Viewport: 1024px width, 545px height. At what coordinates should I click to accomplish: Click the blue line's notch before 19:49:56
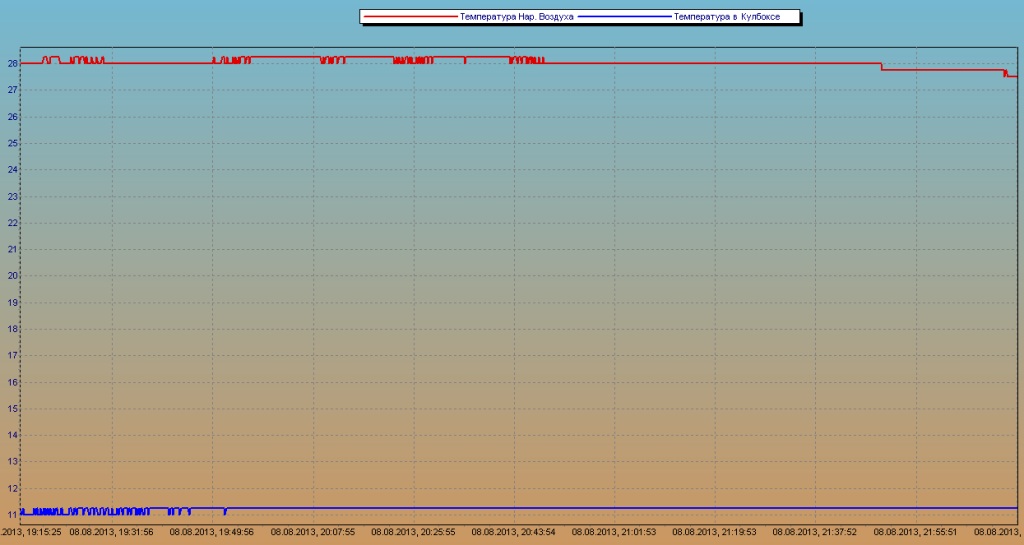coord(225,511)
